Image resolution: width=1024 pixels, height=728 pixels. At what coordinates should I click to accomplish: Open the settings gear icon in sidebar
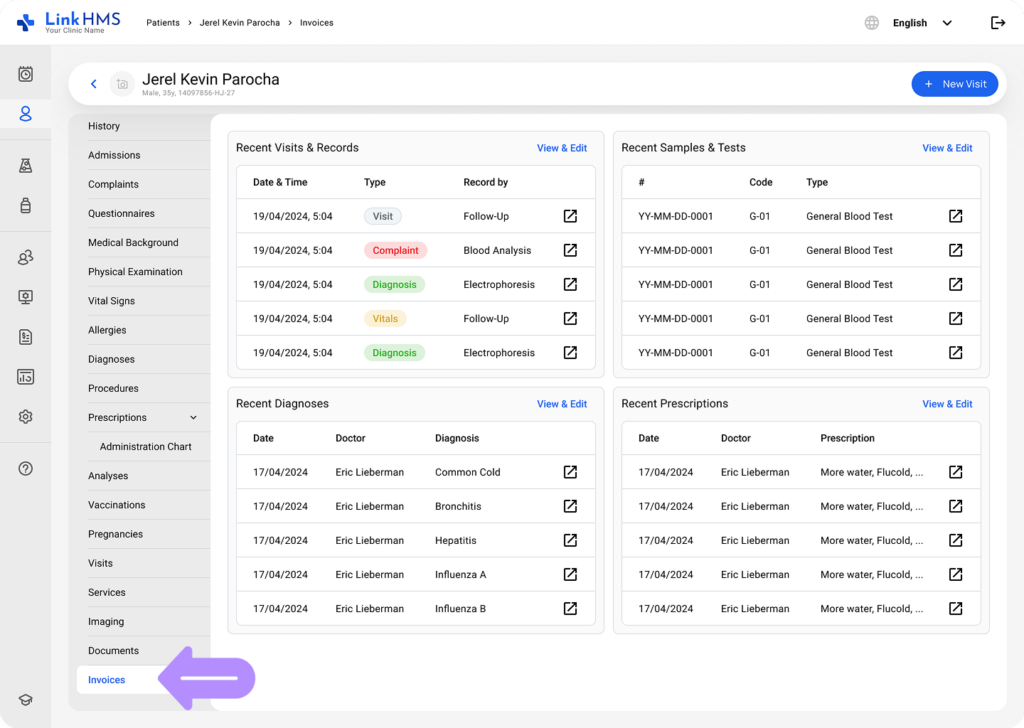pyautogui.click(x=25, y=417)
